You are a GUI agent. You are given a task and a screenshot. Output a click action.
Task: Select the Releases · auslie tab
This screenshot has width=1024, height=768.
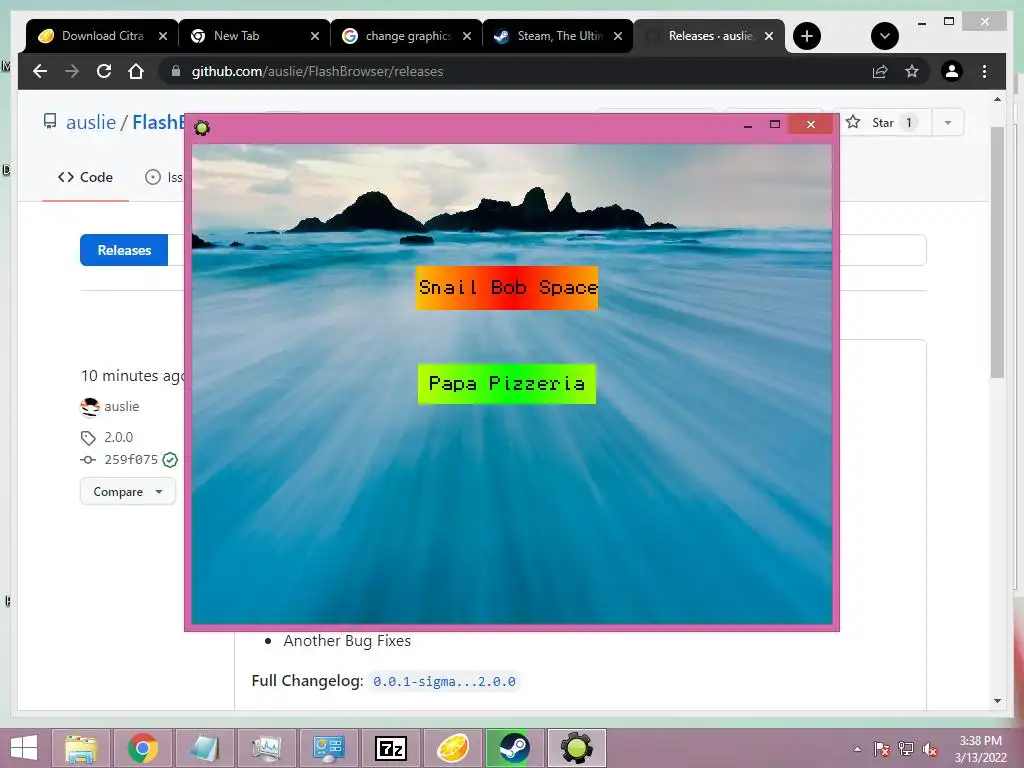[x=709, y=36]
